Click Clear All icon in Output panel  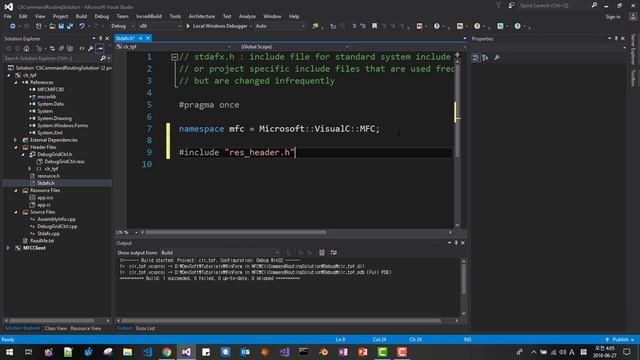click(322, 253)
